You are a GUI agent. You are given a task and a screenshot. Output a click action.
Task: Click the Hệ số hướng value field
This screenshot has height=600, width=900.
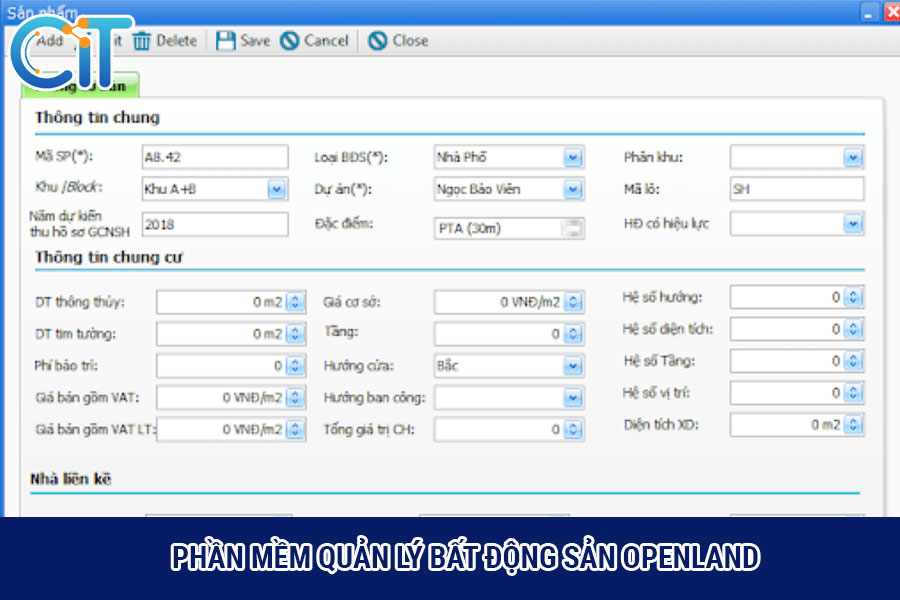coord(787,297)
